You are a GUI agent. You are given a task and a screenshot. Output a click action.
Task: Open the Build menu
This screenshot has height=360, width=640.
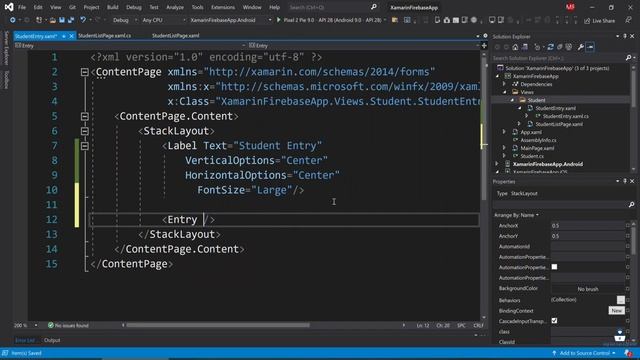pyautogui.click(x=112, y=7)
